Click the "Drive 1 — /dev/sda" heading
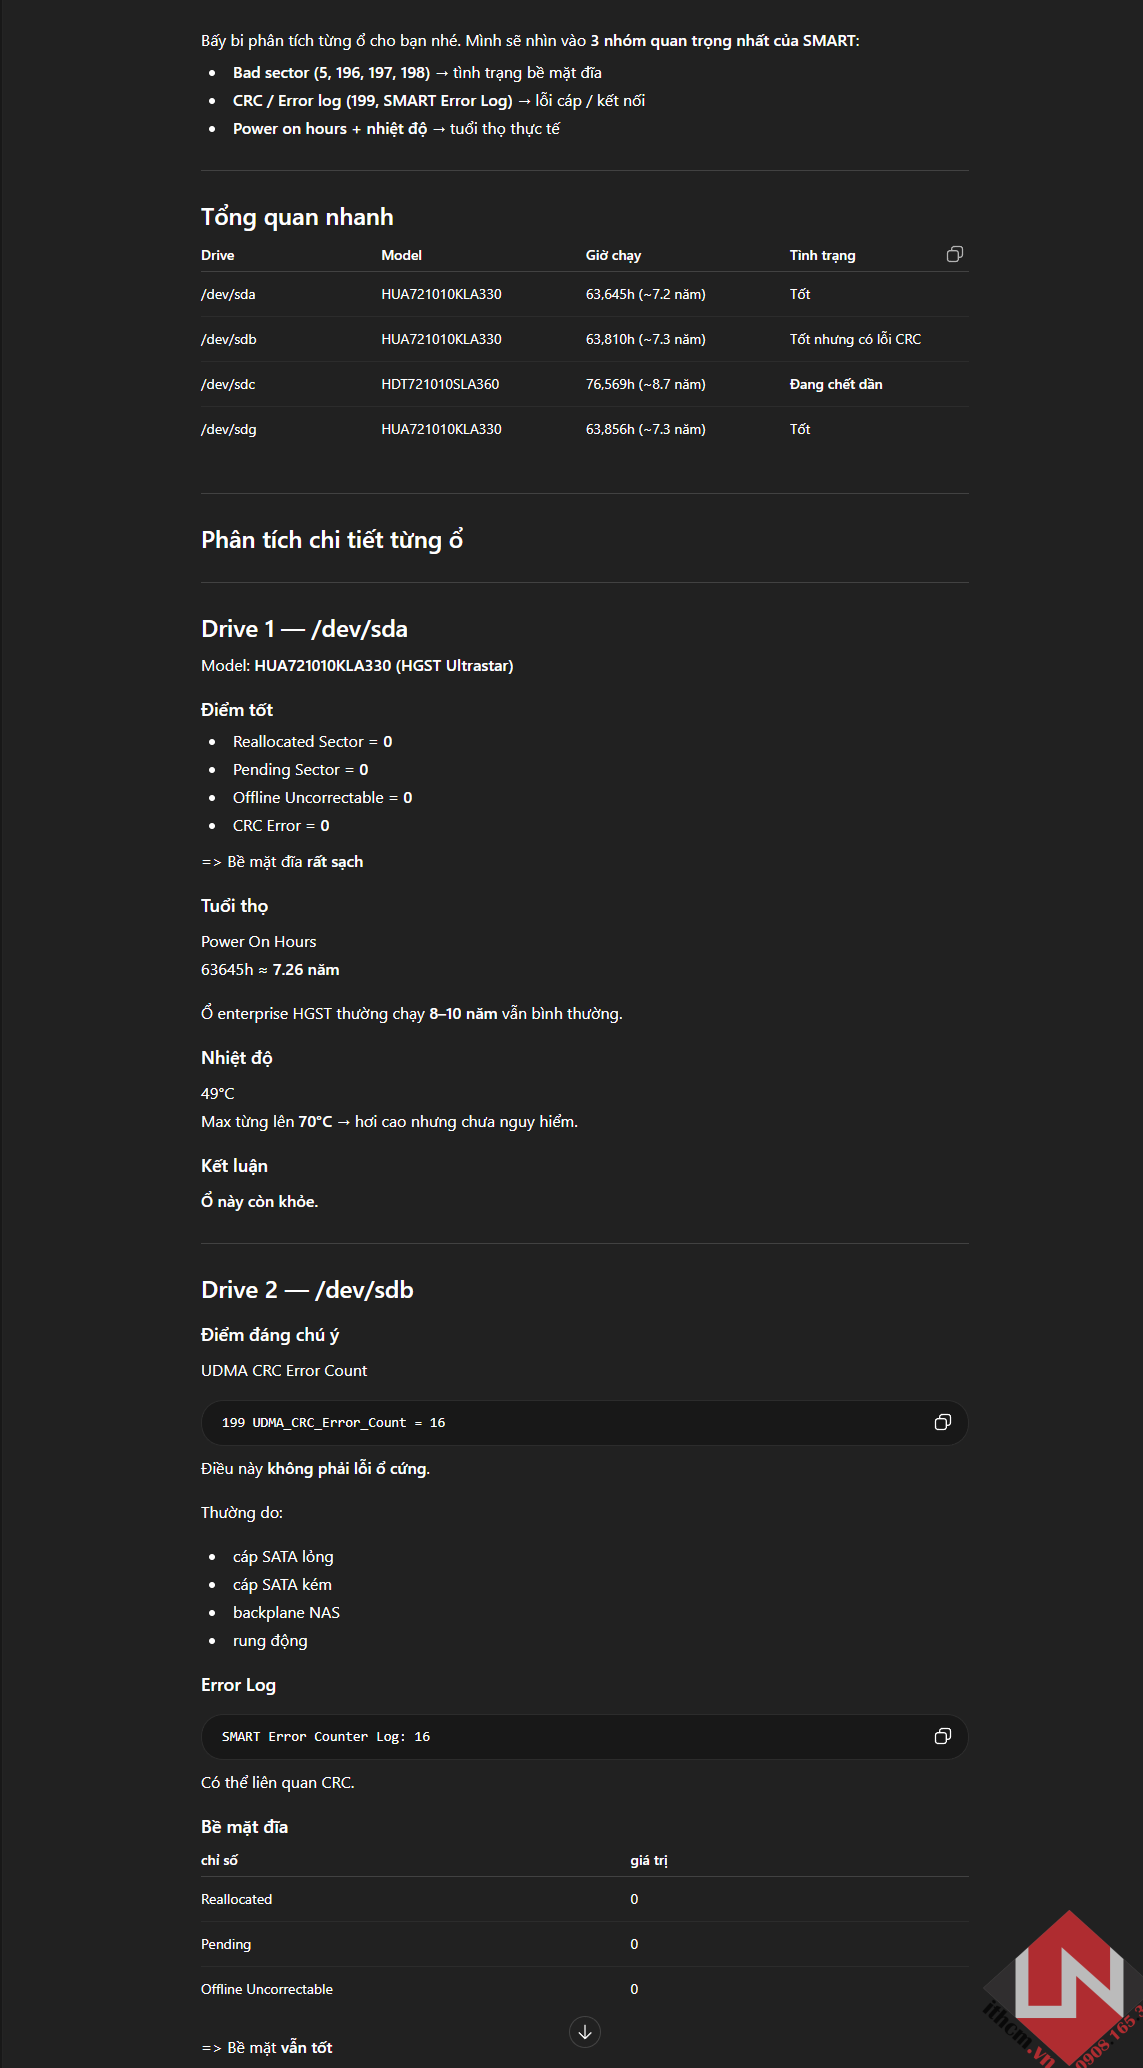The height and width of the screenshot is (2068, 1143). pyautogui.click(x=304, y=629)
